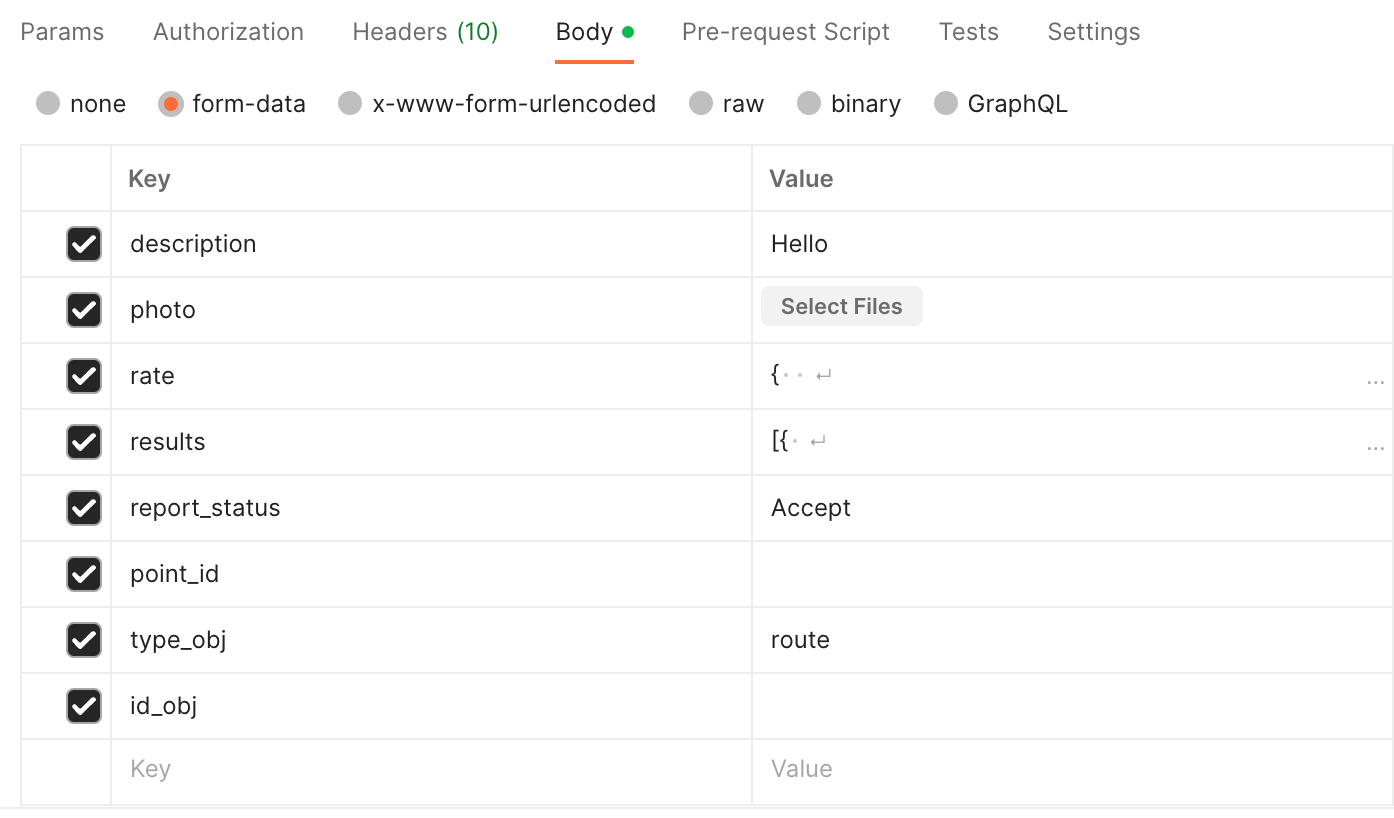The width and height of the screenshot is (1394, 818).
Task: Toggle the type_obj row checkbox
Action: [x=84, y=640]
